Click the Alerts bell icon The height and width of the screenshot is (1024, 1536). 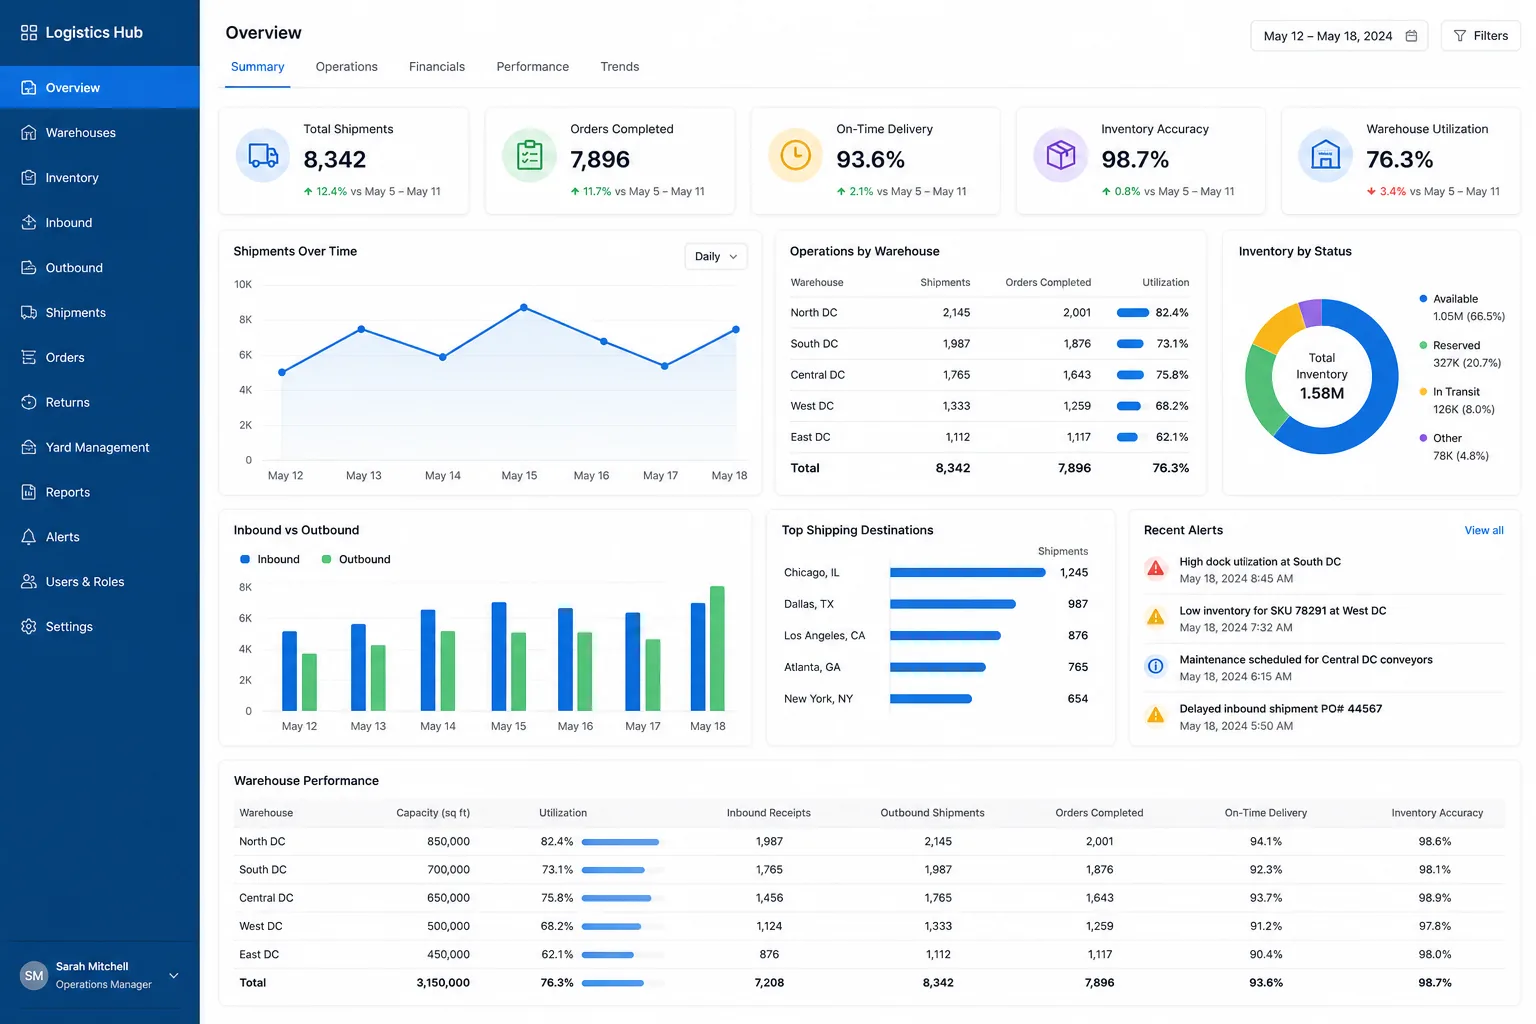coord(29,537)
